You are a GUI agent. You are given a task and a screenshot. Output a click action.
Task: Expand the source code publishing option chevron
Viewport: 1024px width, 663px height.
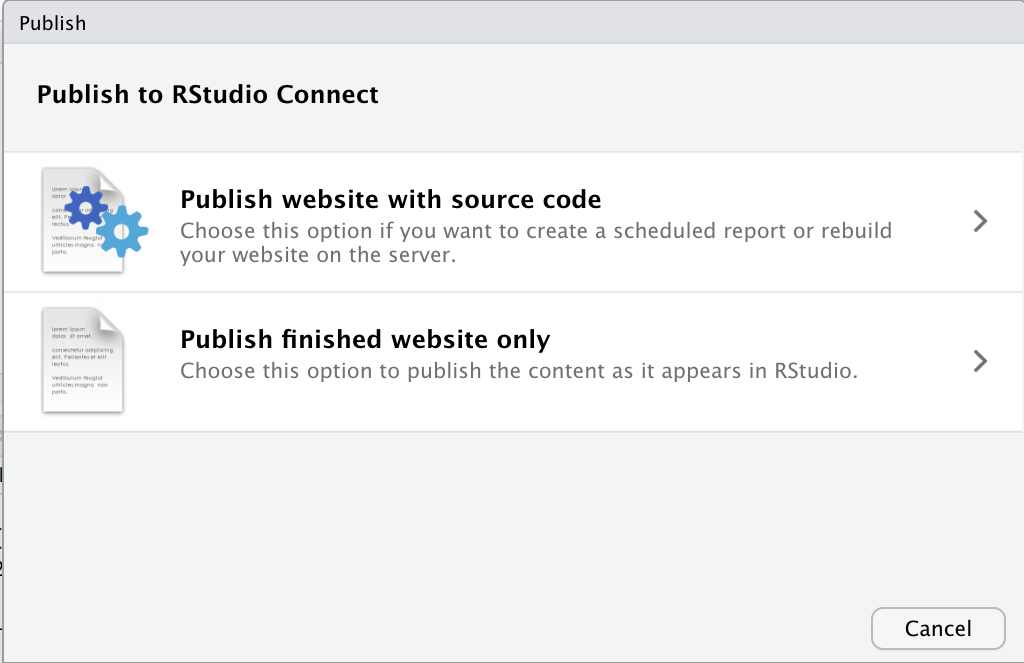[980, 221]
